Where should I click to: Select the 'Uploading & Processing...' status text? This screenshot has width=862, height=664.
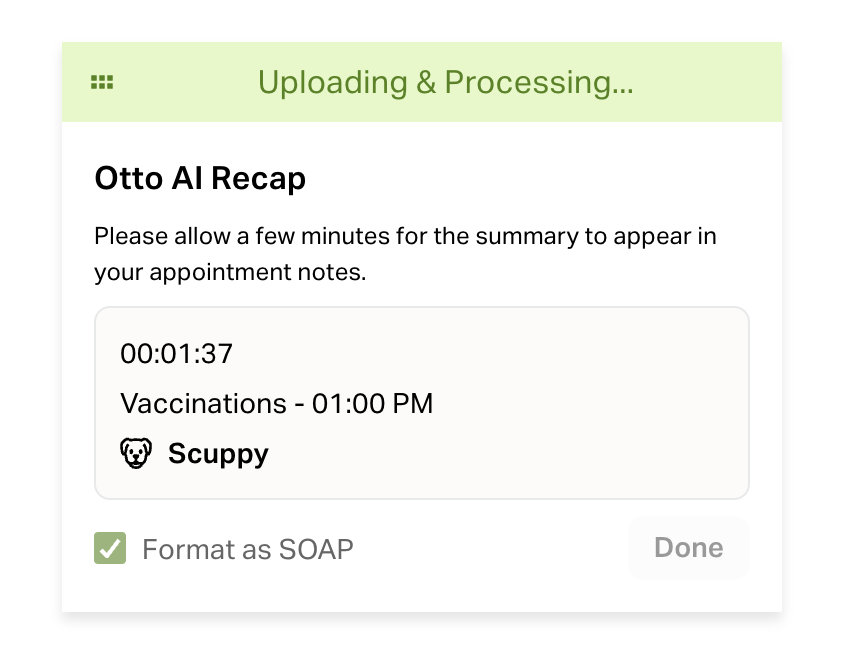[445, 83]
